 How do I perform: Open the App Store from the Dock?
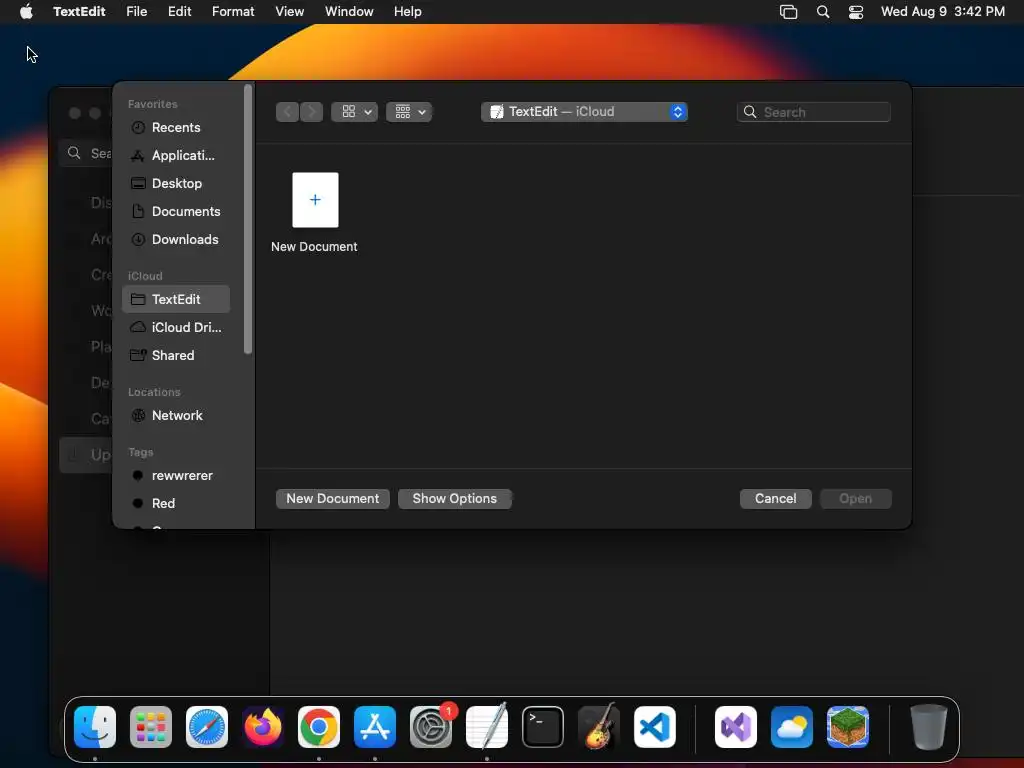coord(375,727)
